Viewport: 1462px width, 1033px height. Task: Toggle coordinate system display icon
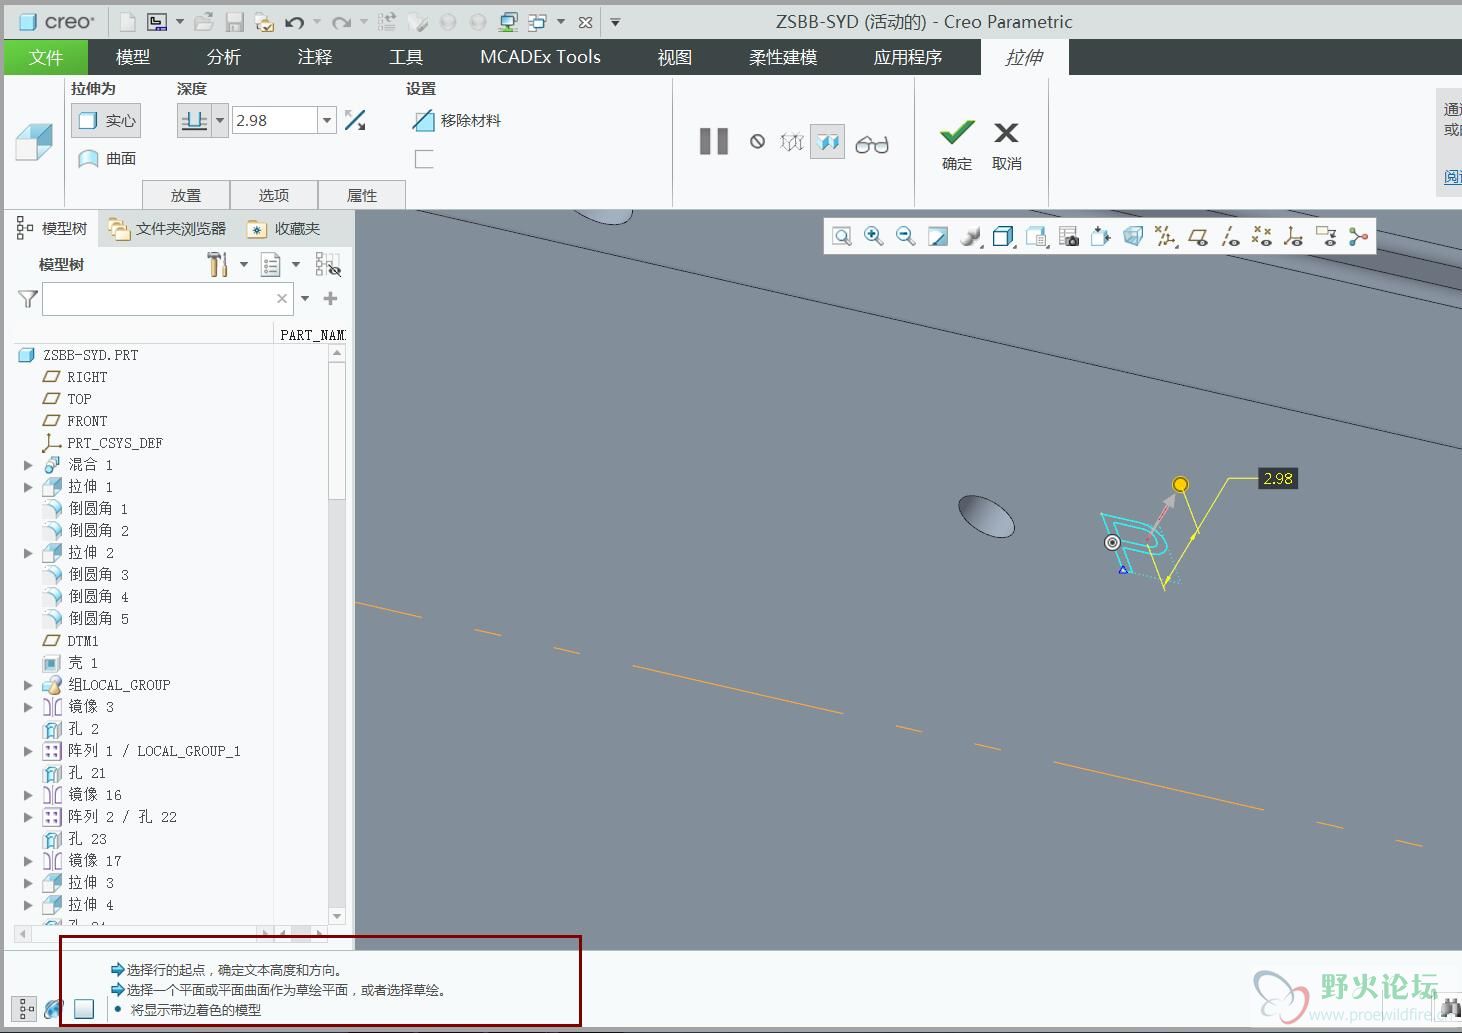(x=1294, y=237)
